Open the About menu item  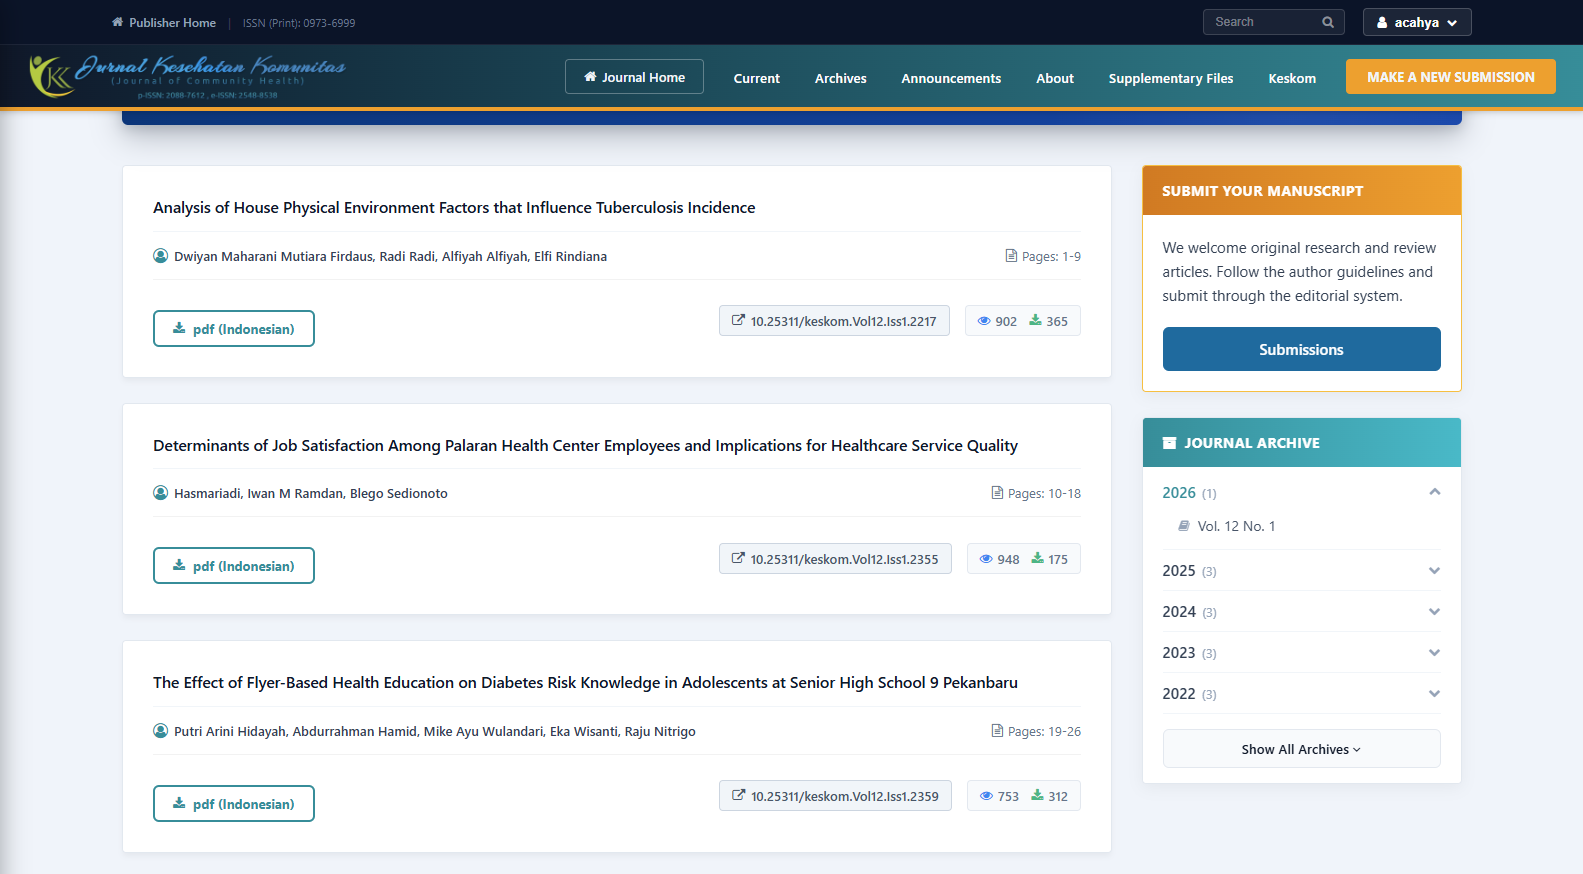(x=1055, y=78)
